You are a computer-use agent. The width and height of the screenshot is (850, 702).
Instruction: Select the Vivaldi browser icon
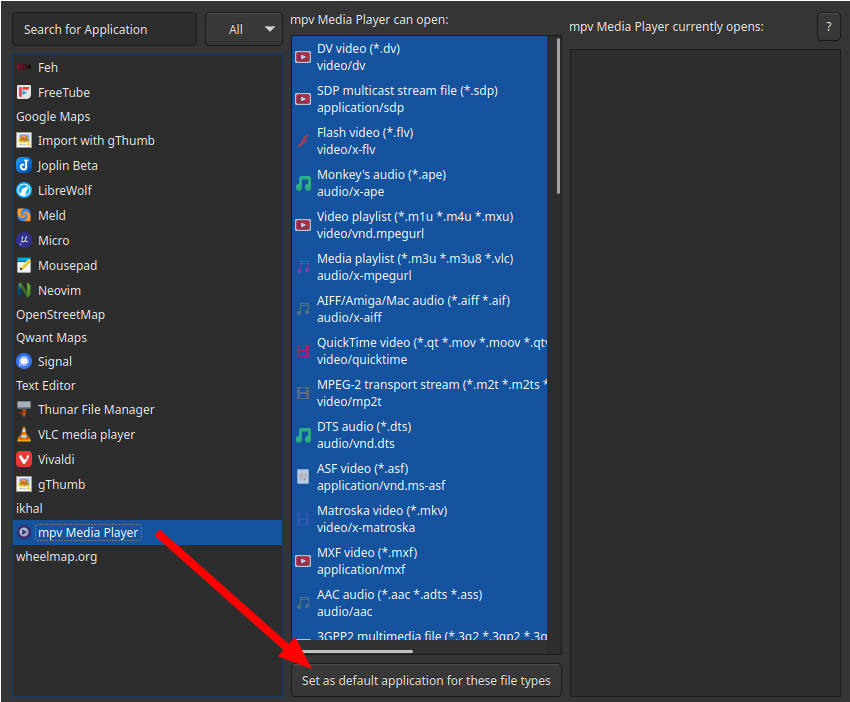coord(22,459)
